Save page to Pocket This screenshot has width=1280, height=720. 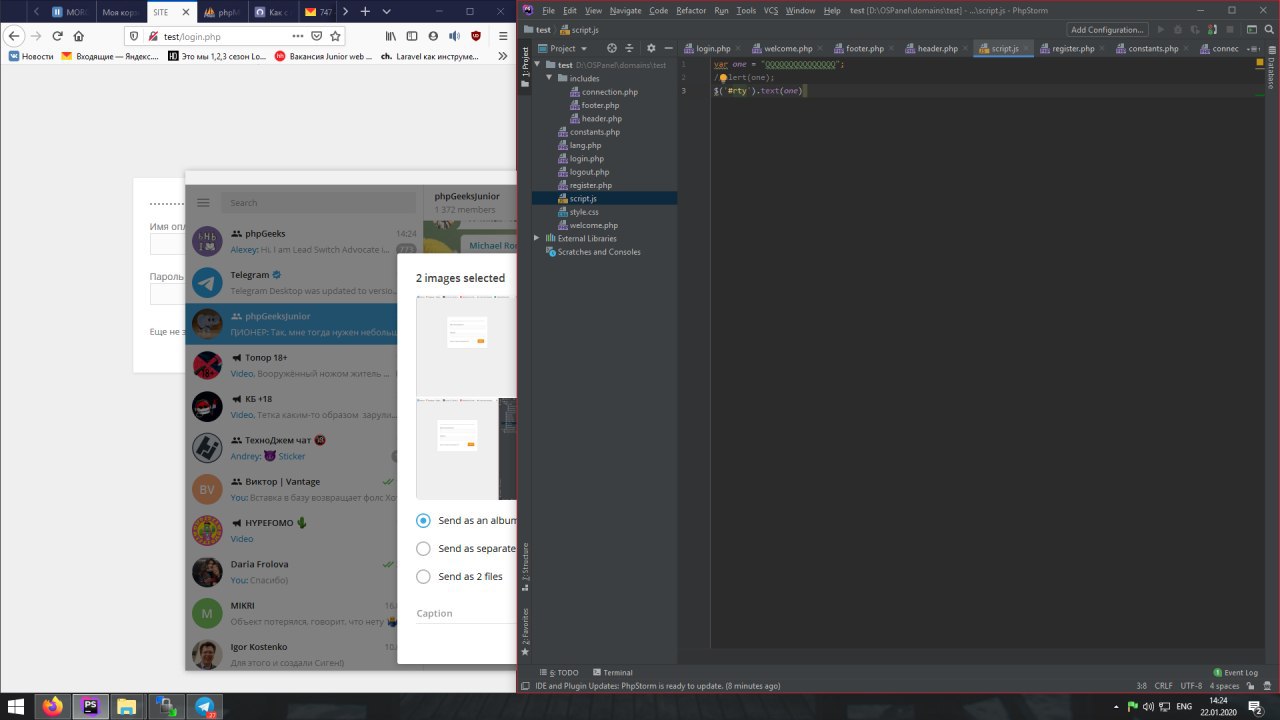click(316, 36)
